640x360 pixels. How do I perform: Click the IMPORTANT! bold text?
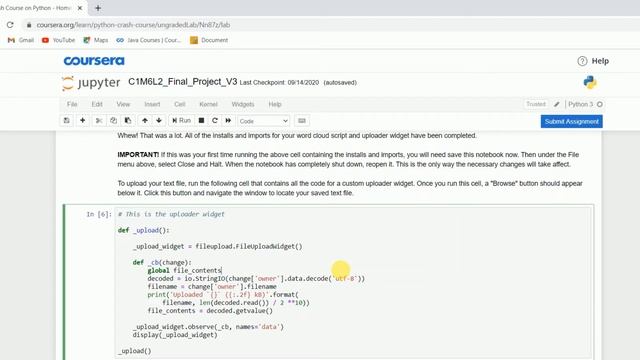[138, 155]
